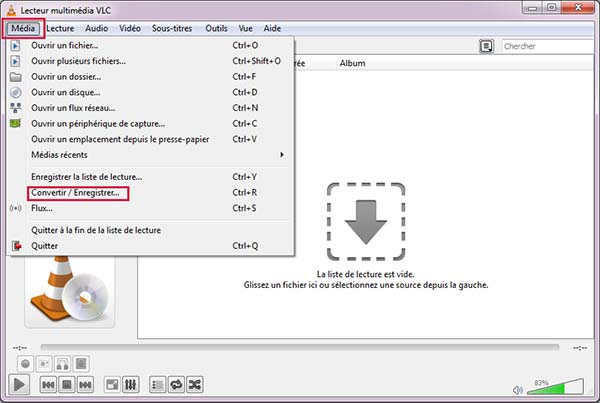The height and width of the screenshot is (403, 600).
Task: Click the empty playlist drop-zone arrow
Action: pos(366,222)
